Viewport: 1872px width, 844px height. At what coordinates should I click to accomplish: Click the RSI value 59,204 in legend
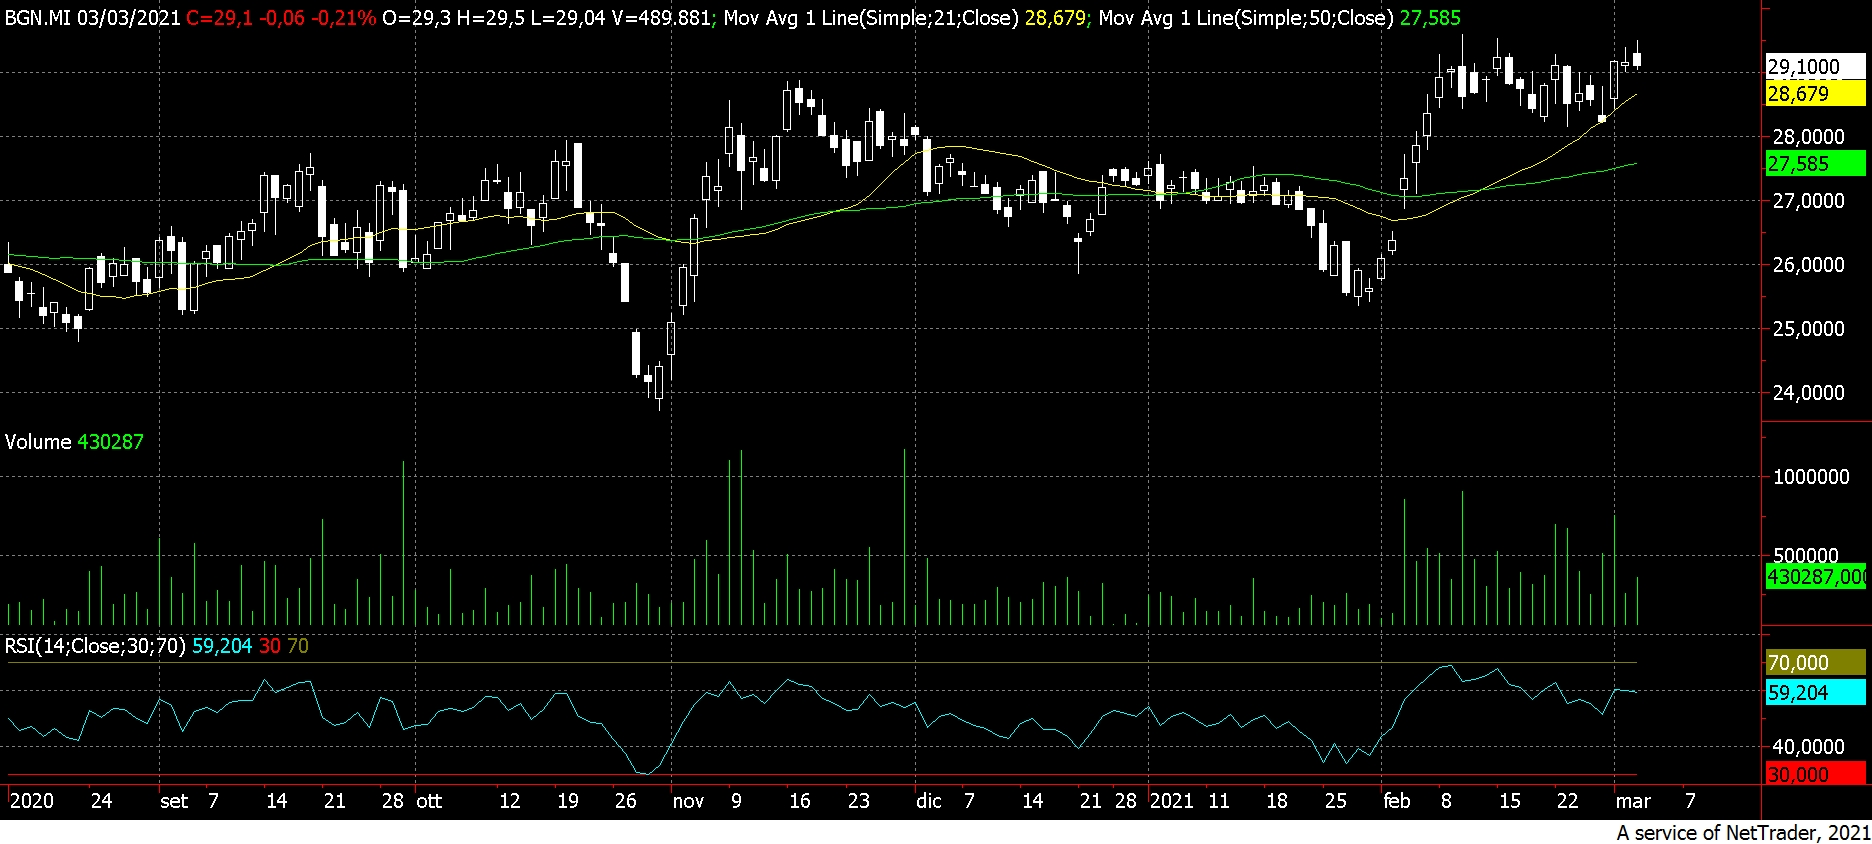tap(222, 646)
